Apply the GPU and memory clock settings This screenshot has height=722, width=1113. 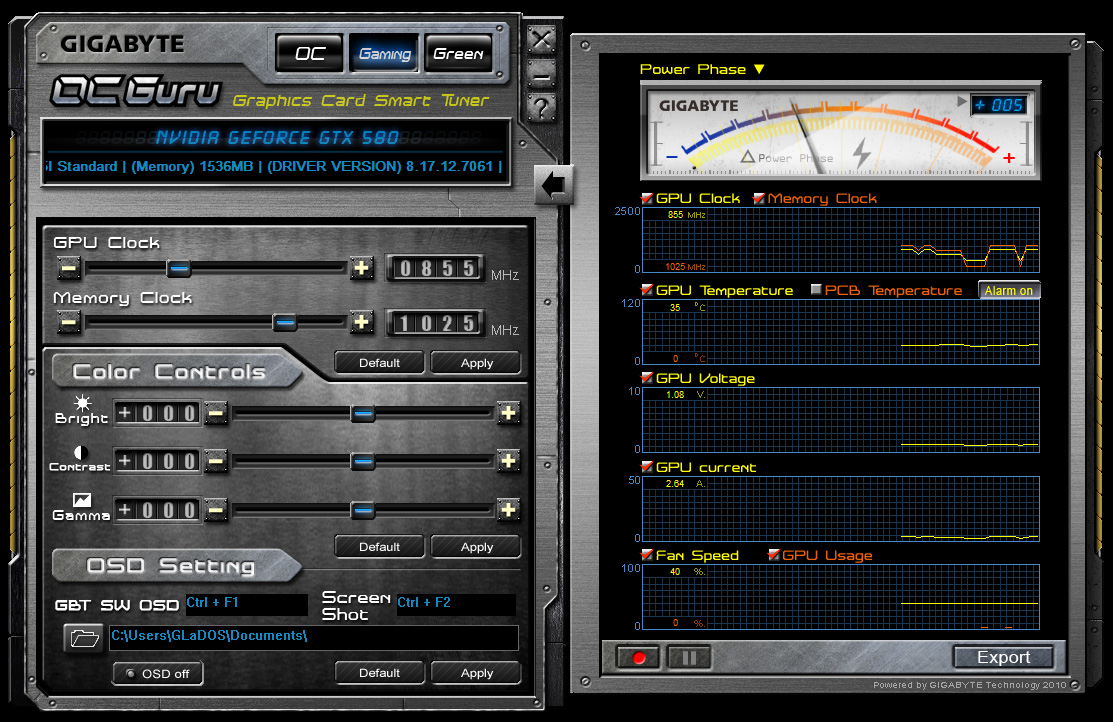click(476, 363)
